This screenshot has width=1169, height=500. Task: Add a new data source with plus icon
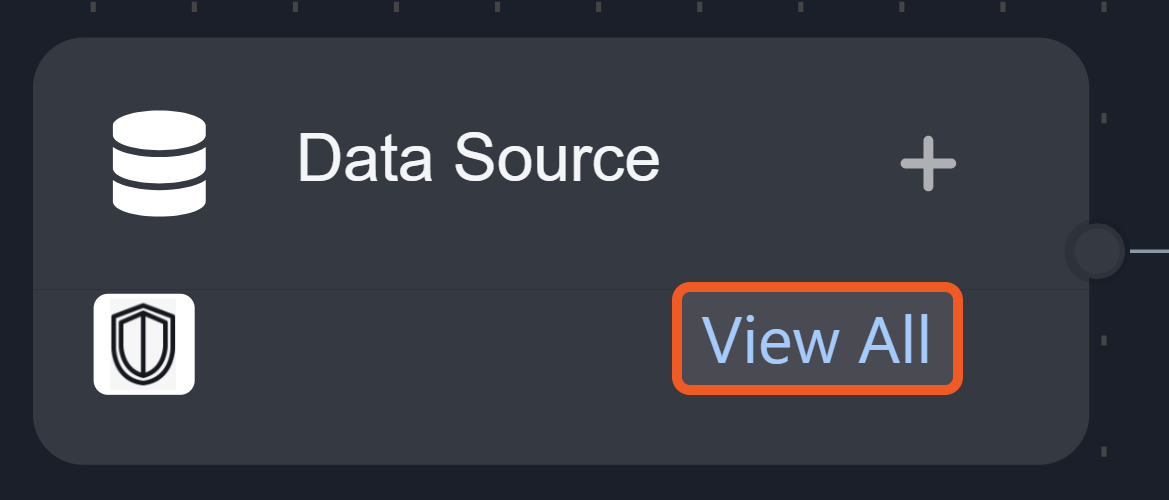[928, 163]
